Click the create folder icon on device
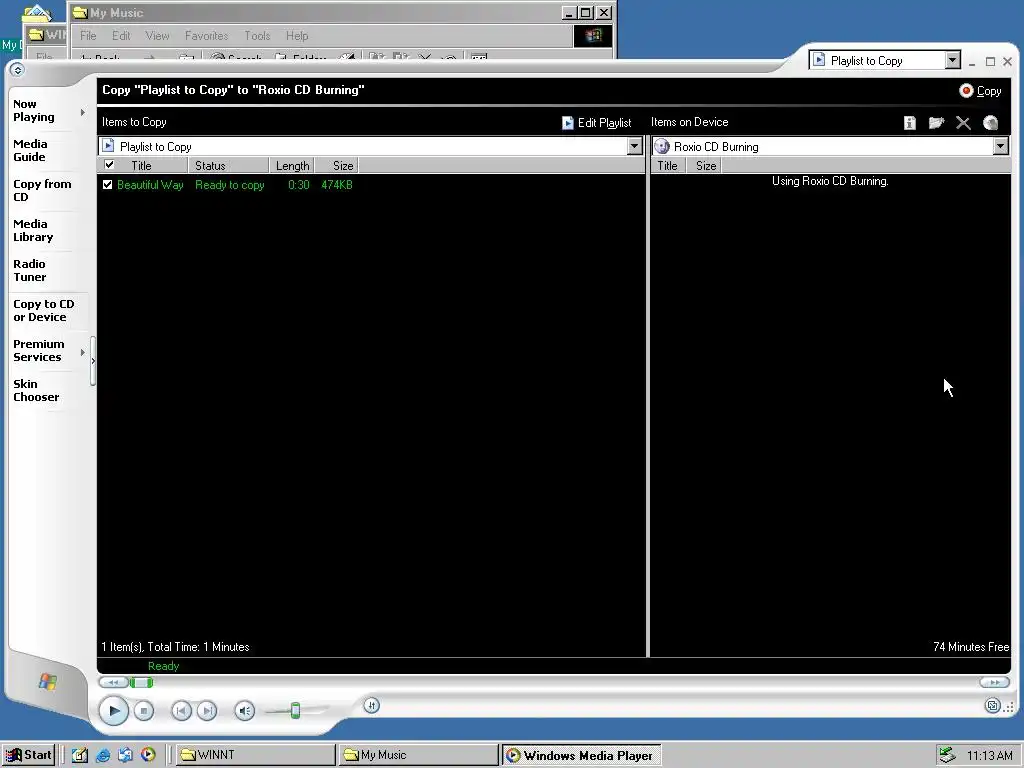The image size is (1024, 768). click(936, 123)
